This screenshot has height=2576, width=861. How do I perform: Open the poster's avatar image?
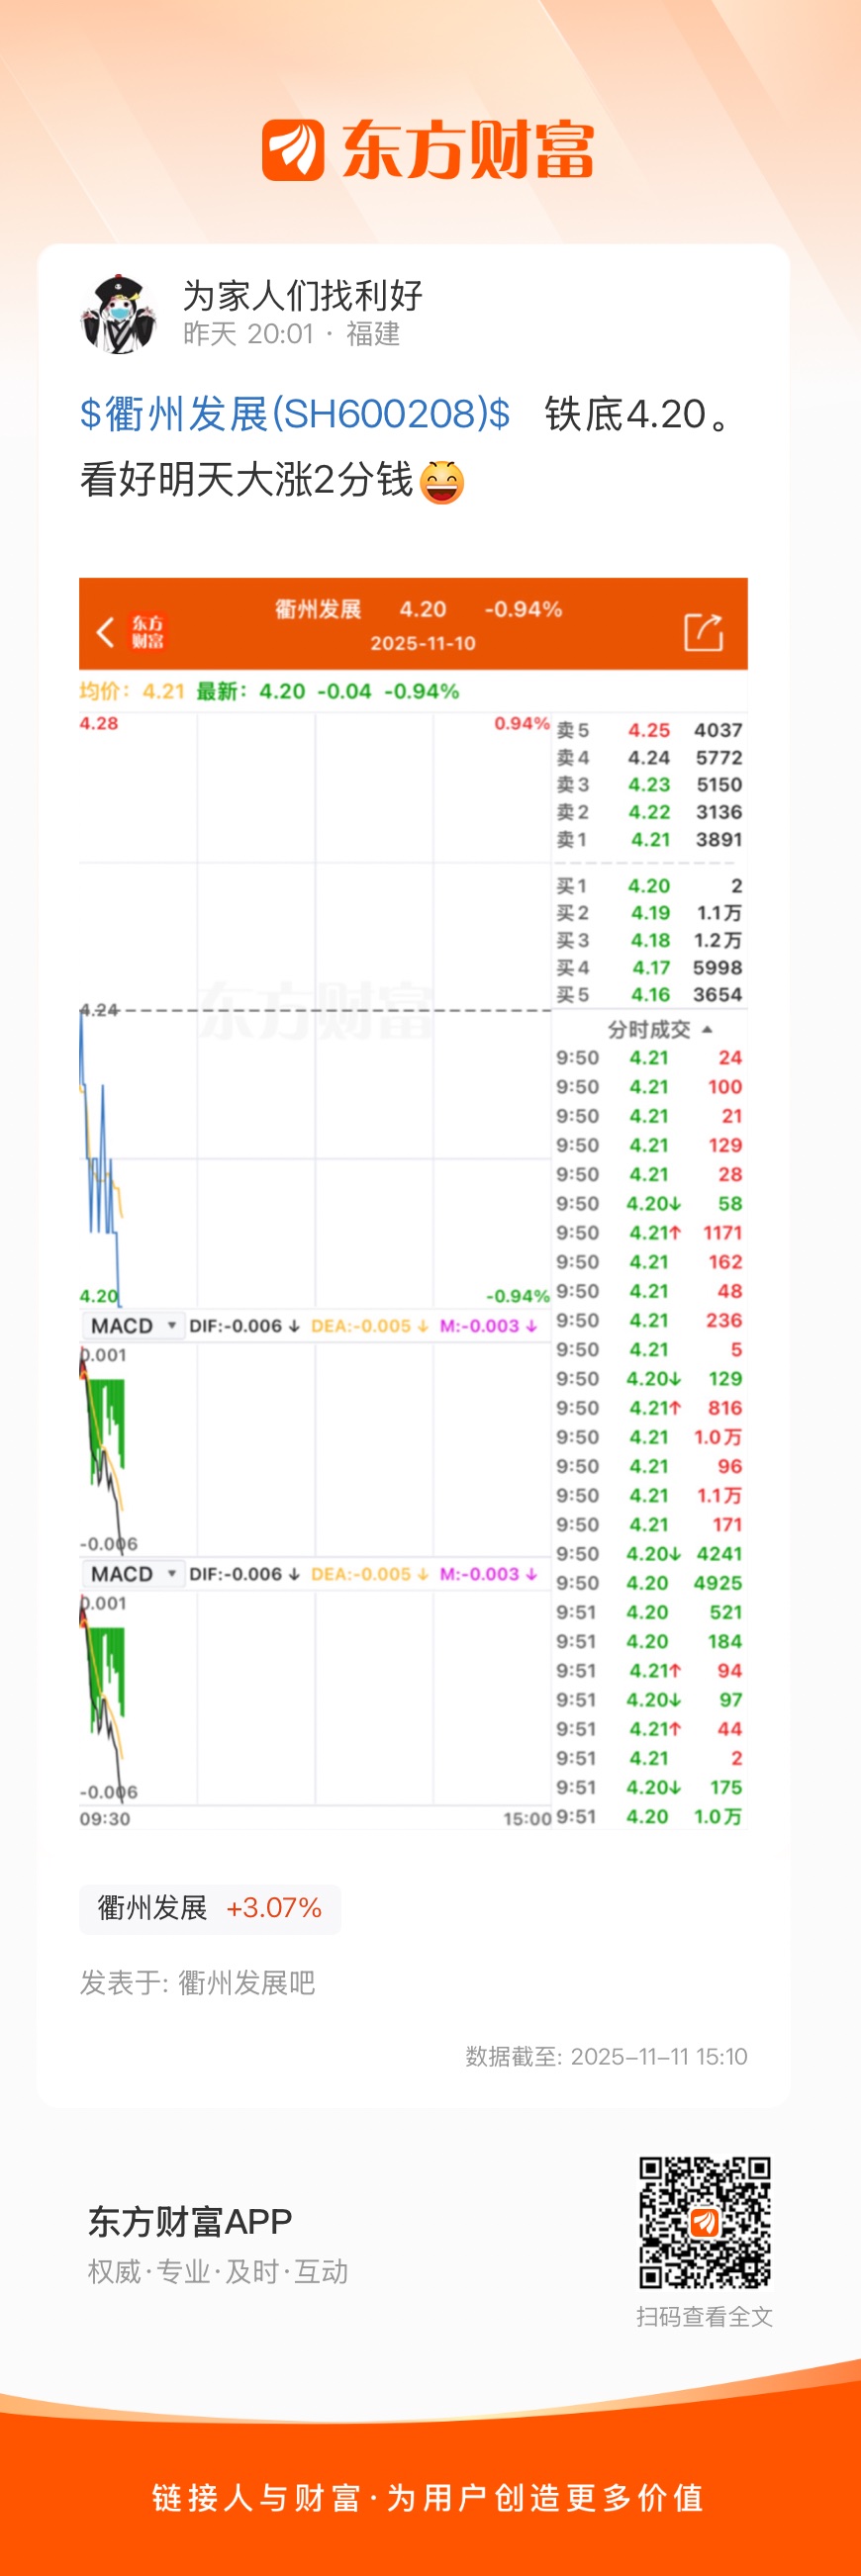tap(119, 314)
